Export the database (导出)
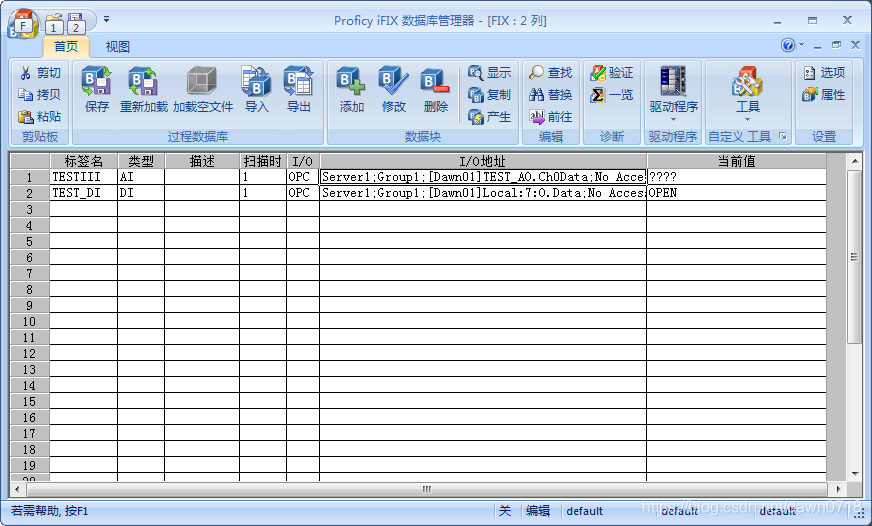872x526 pixels. [x=299, y=90]
